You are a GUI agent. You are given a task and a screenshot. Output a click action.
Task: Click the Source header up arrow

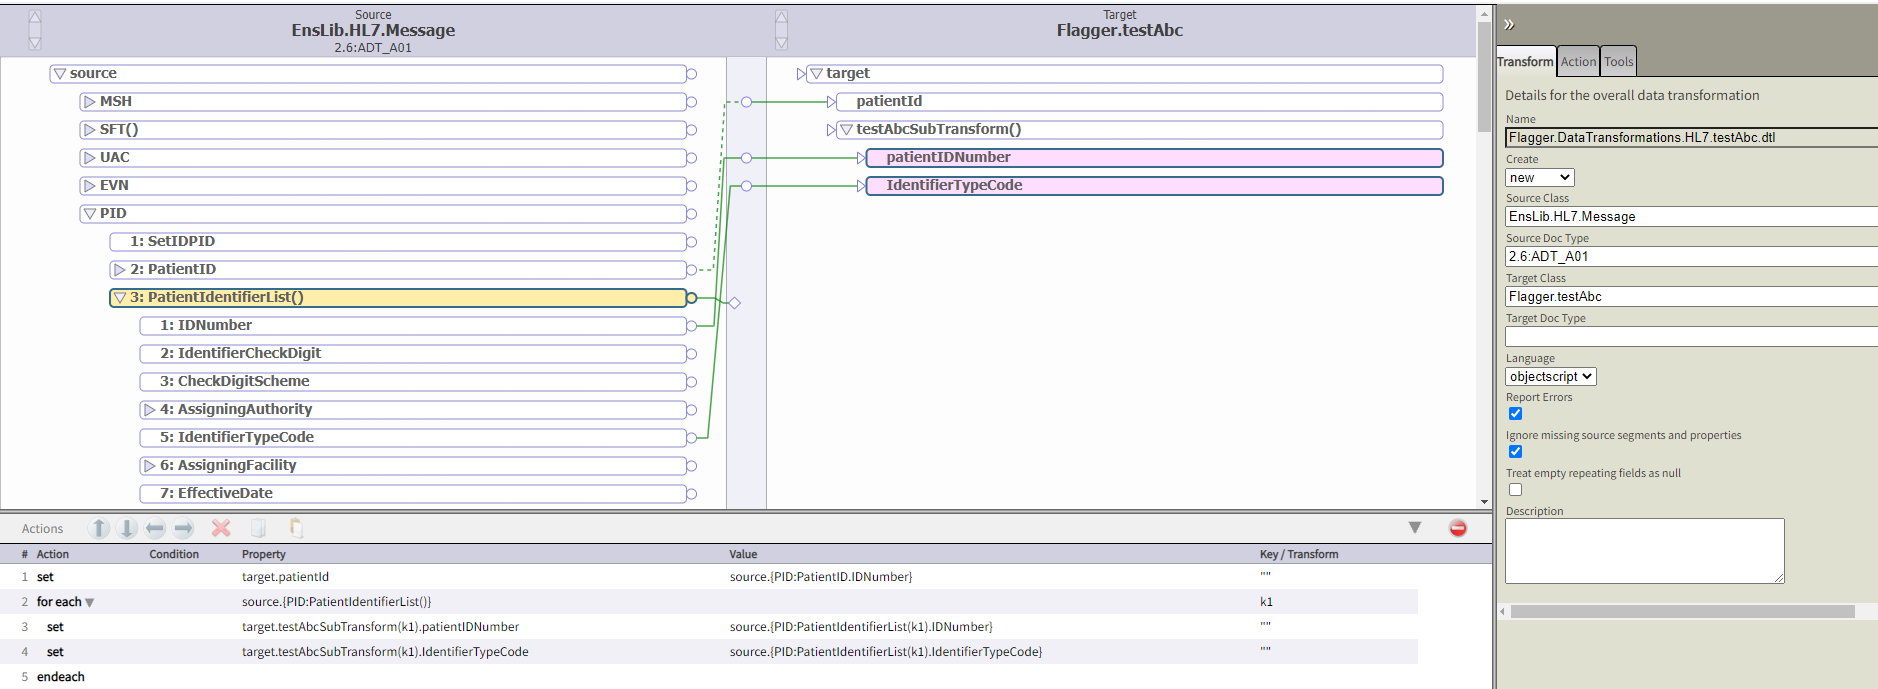pos(35,18)
